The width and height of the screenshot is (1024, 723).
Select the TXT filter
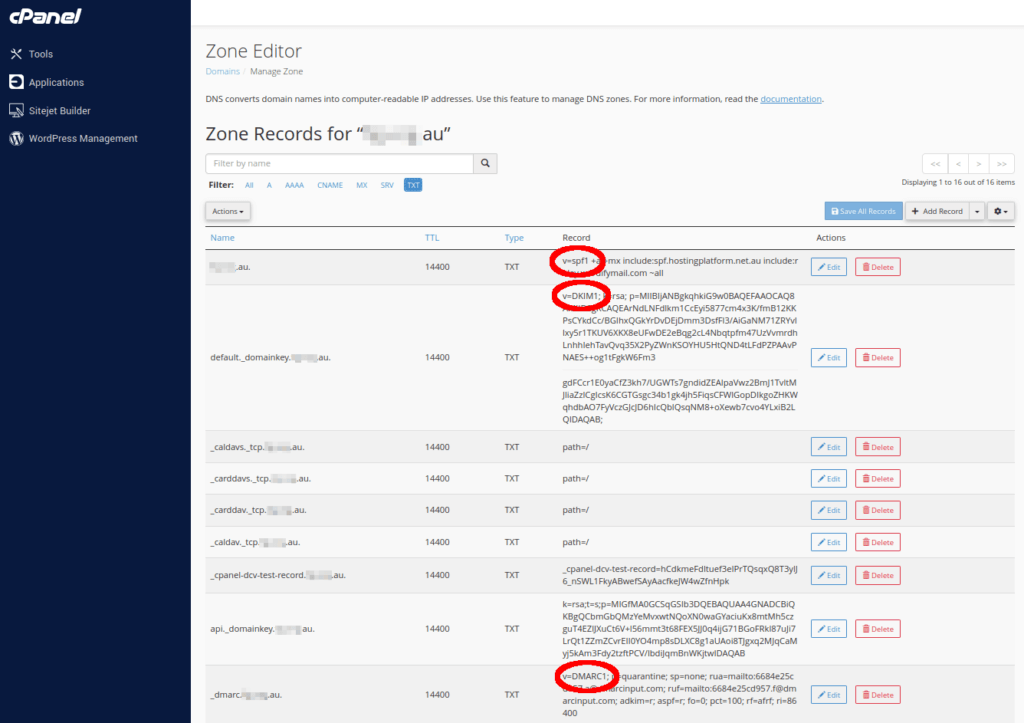[413, 185]
